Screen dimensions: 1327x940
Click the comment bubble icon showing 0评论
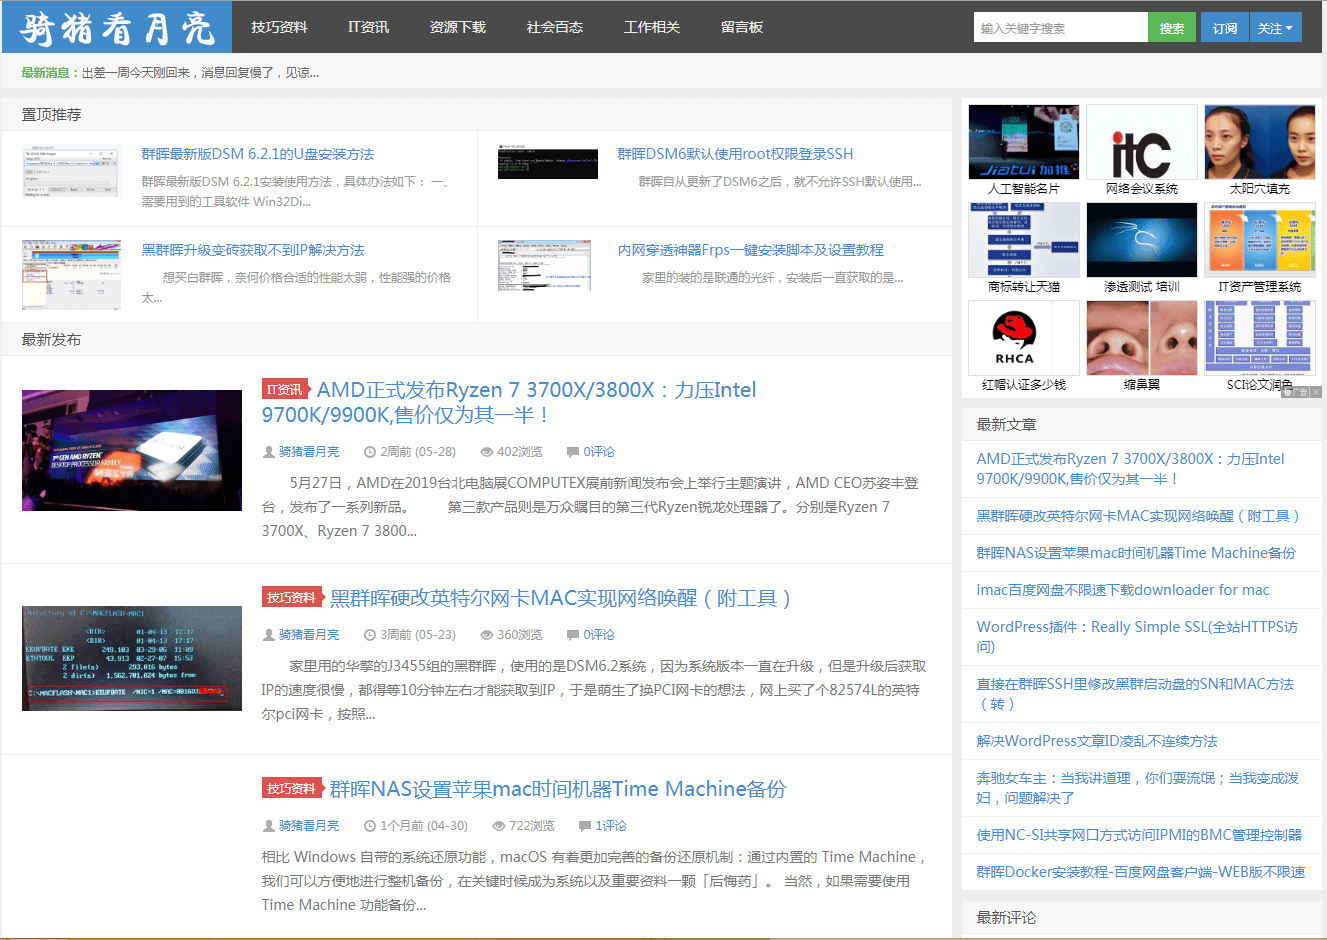click(572, 452)
